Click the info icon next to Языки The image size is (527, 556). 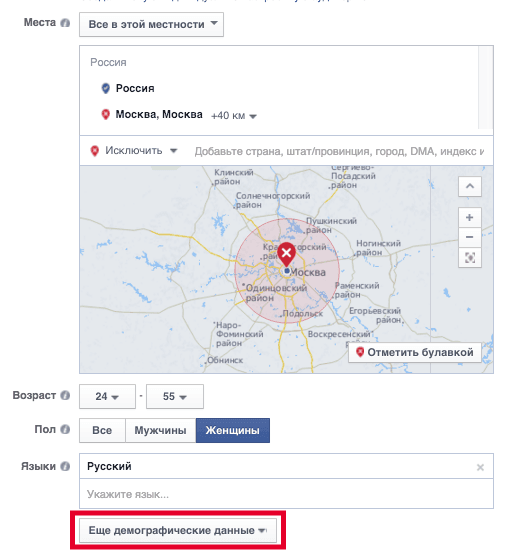[65, 466]
